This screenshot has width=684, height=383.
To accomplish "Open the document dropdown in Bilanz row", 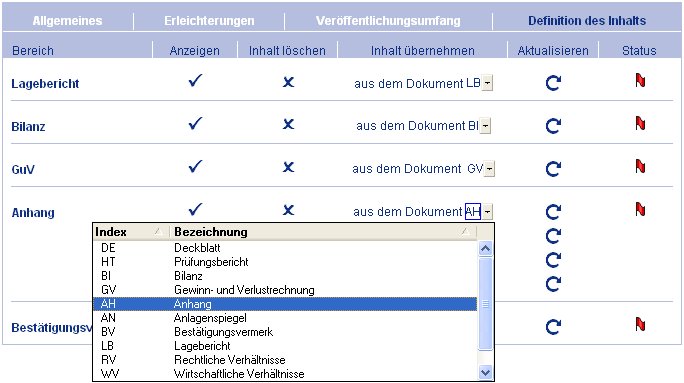I will 485,126.
